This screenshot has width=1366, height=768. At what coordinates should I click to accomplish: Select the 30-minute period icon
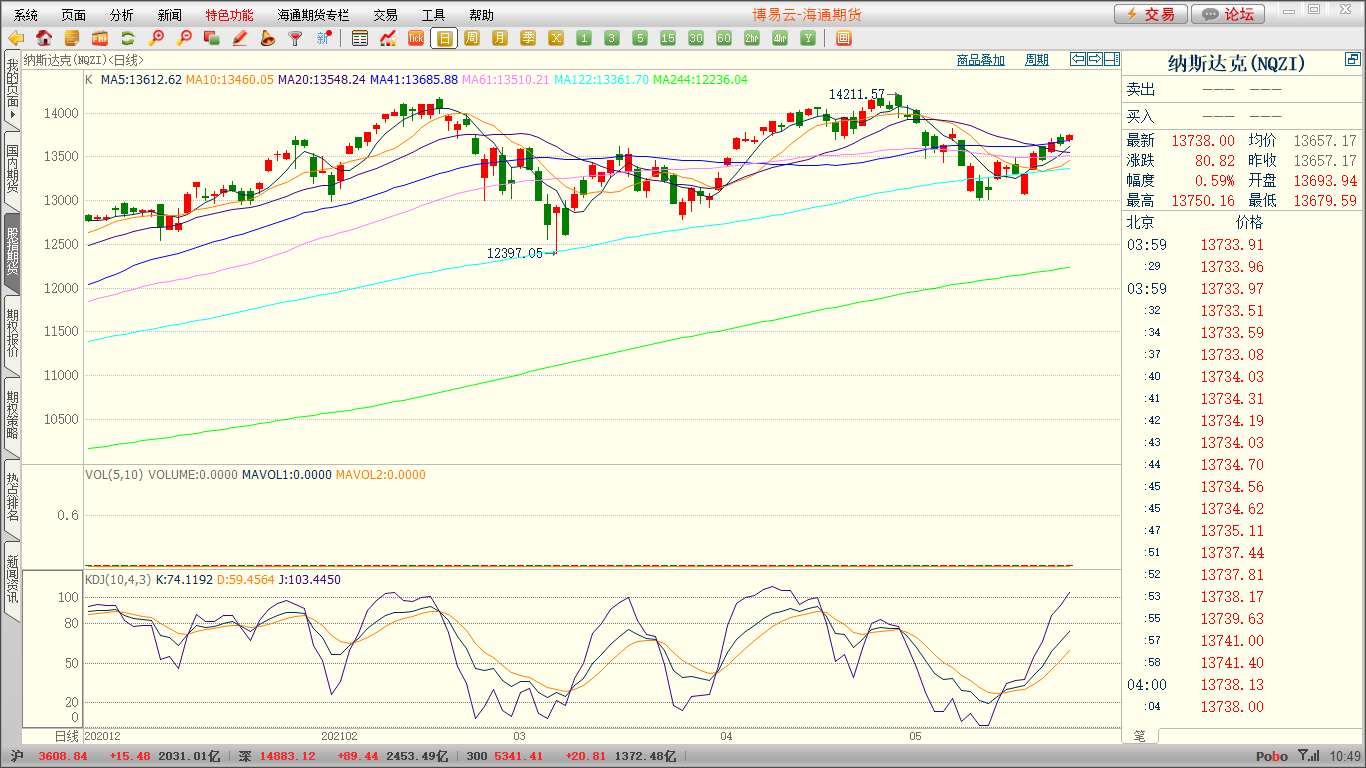click(696, 38)
